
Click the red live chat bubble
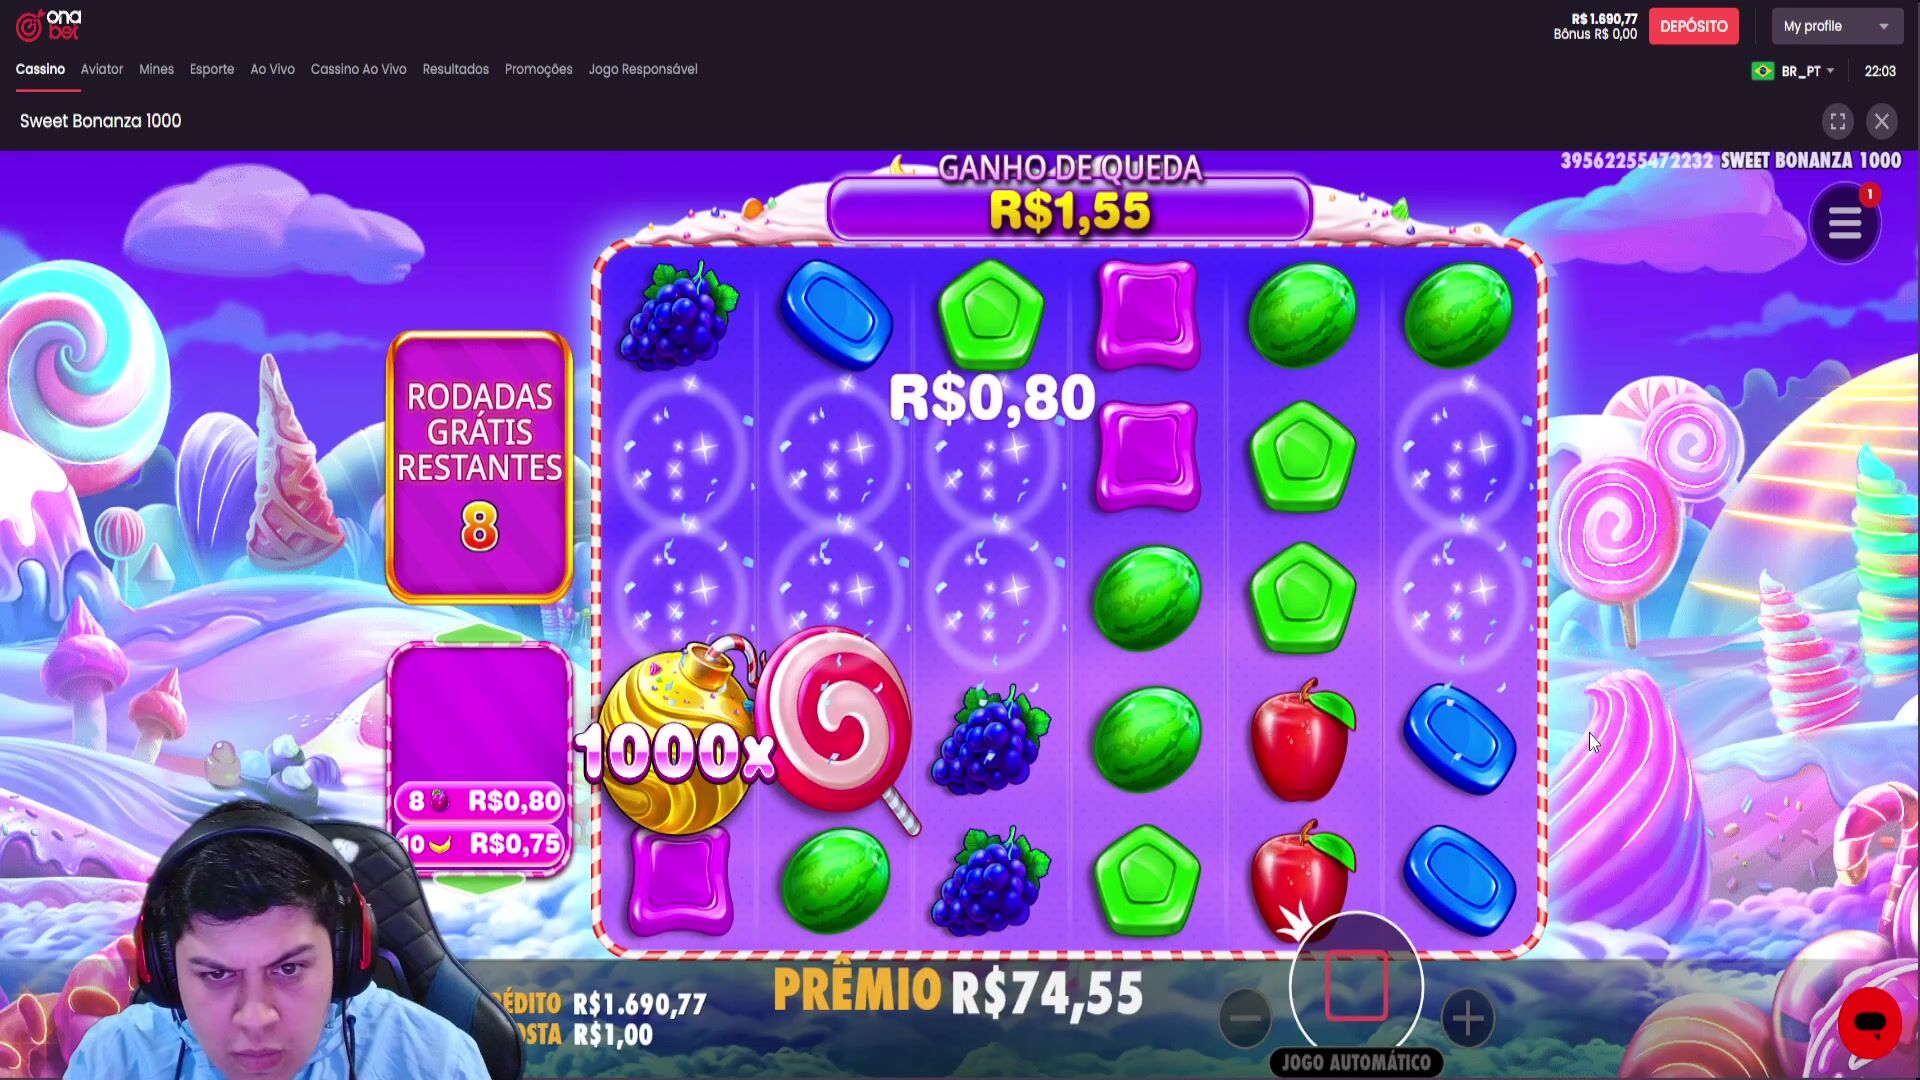click(1870, 1023)
